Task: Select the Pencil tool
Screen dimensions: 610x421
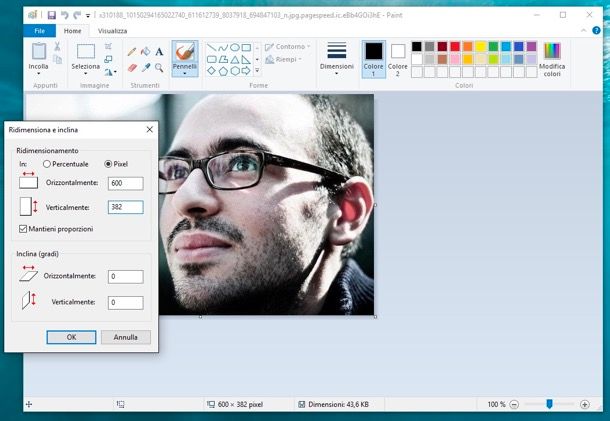Action: (x=132, y=51)
